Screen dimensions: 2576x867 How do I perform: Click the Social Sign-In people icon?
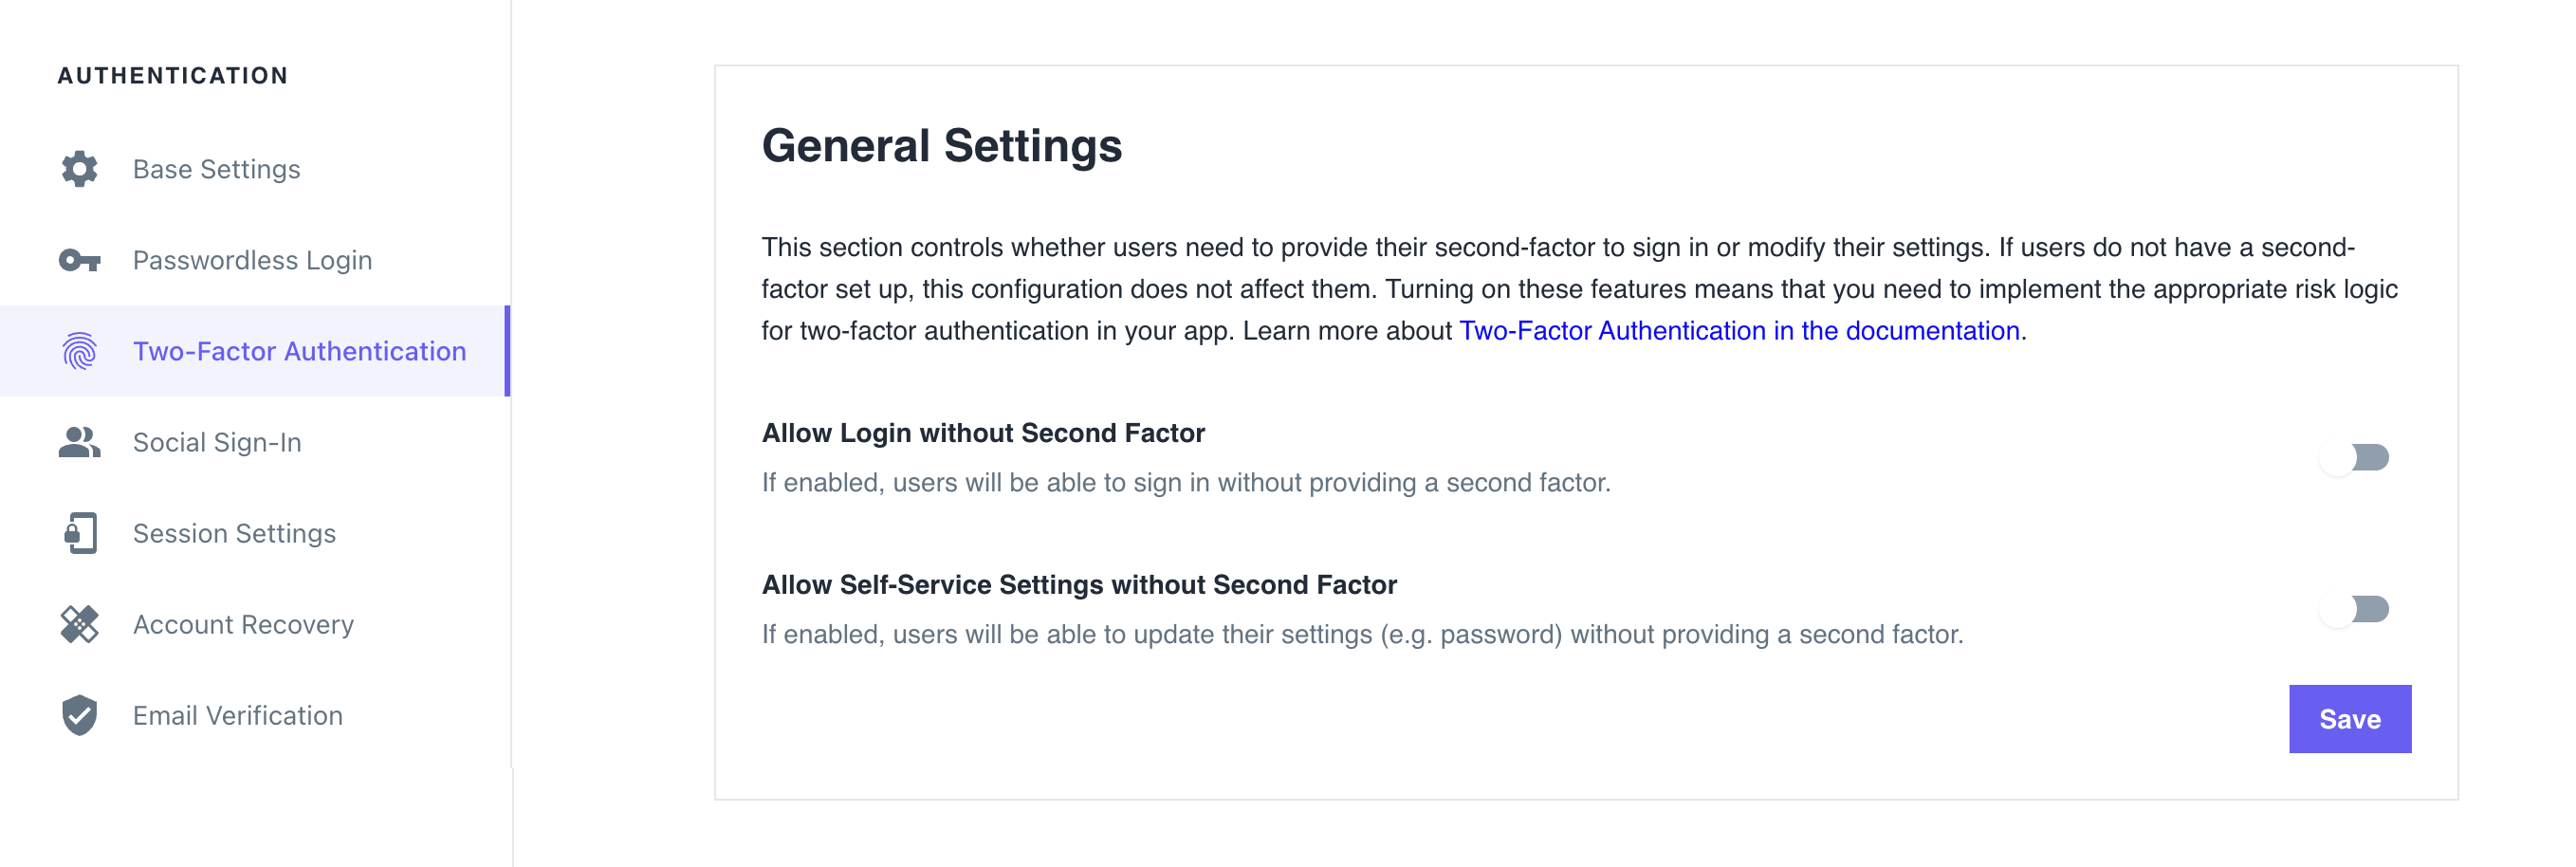point(80,442)
